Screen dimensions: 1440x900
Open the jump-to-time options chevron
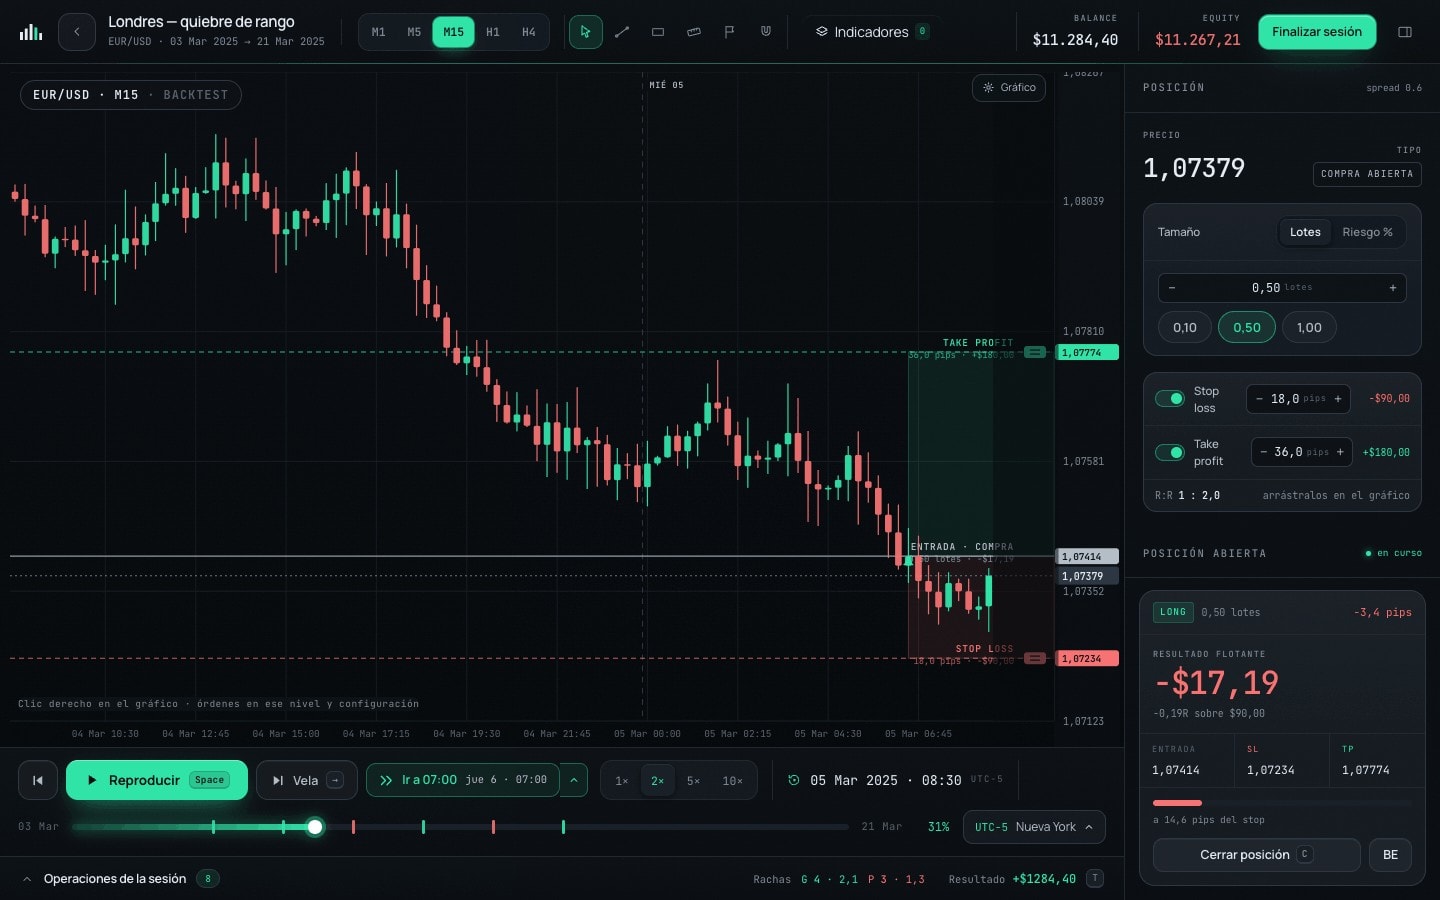[573, 780]
